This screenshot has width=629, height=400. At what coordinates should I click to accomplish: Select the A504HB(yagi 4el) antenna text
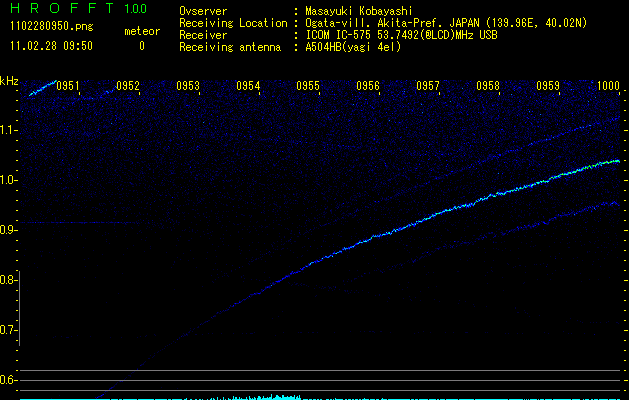pyautogui.click(x=353, y=47)
